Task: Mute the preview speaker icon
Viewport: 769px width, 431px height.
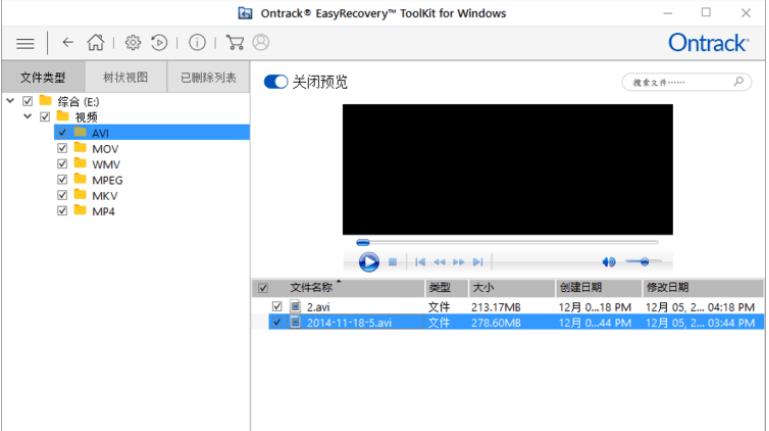Action: click(x=609, y=262)
